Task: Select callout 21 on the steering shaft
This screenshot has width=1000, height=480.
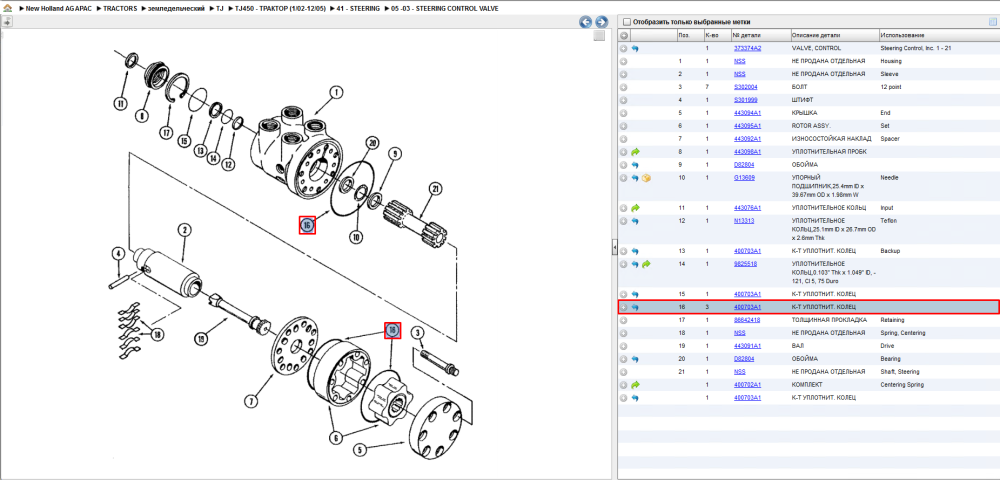Action: click(436, 189)
